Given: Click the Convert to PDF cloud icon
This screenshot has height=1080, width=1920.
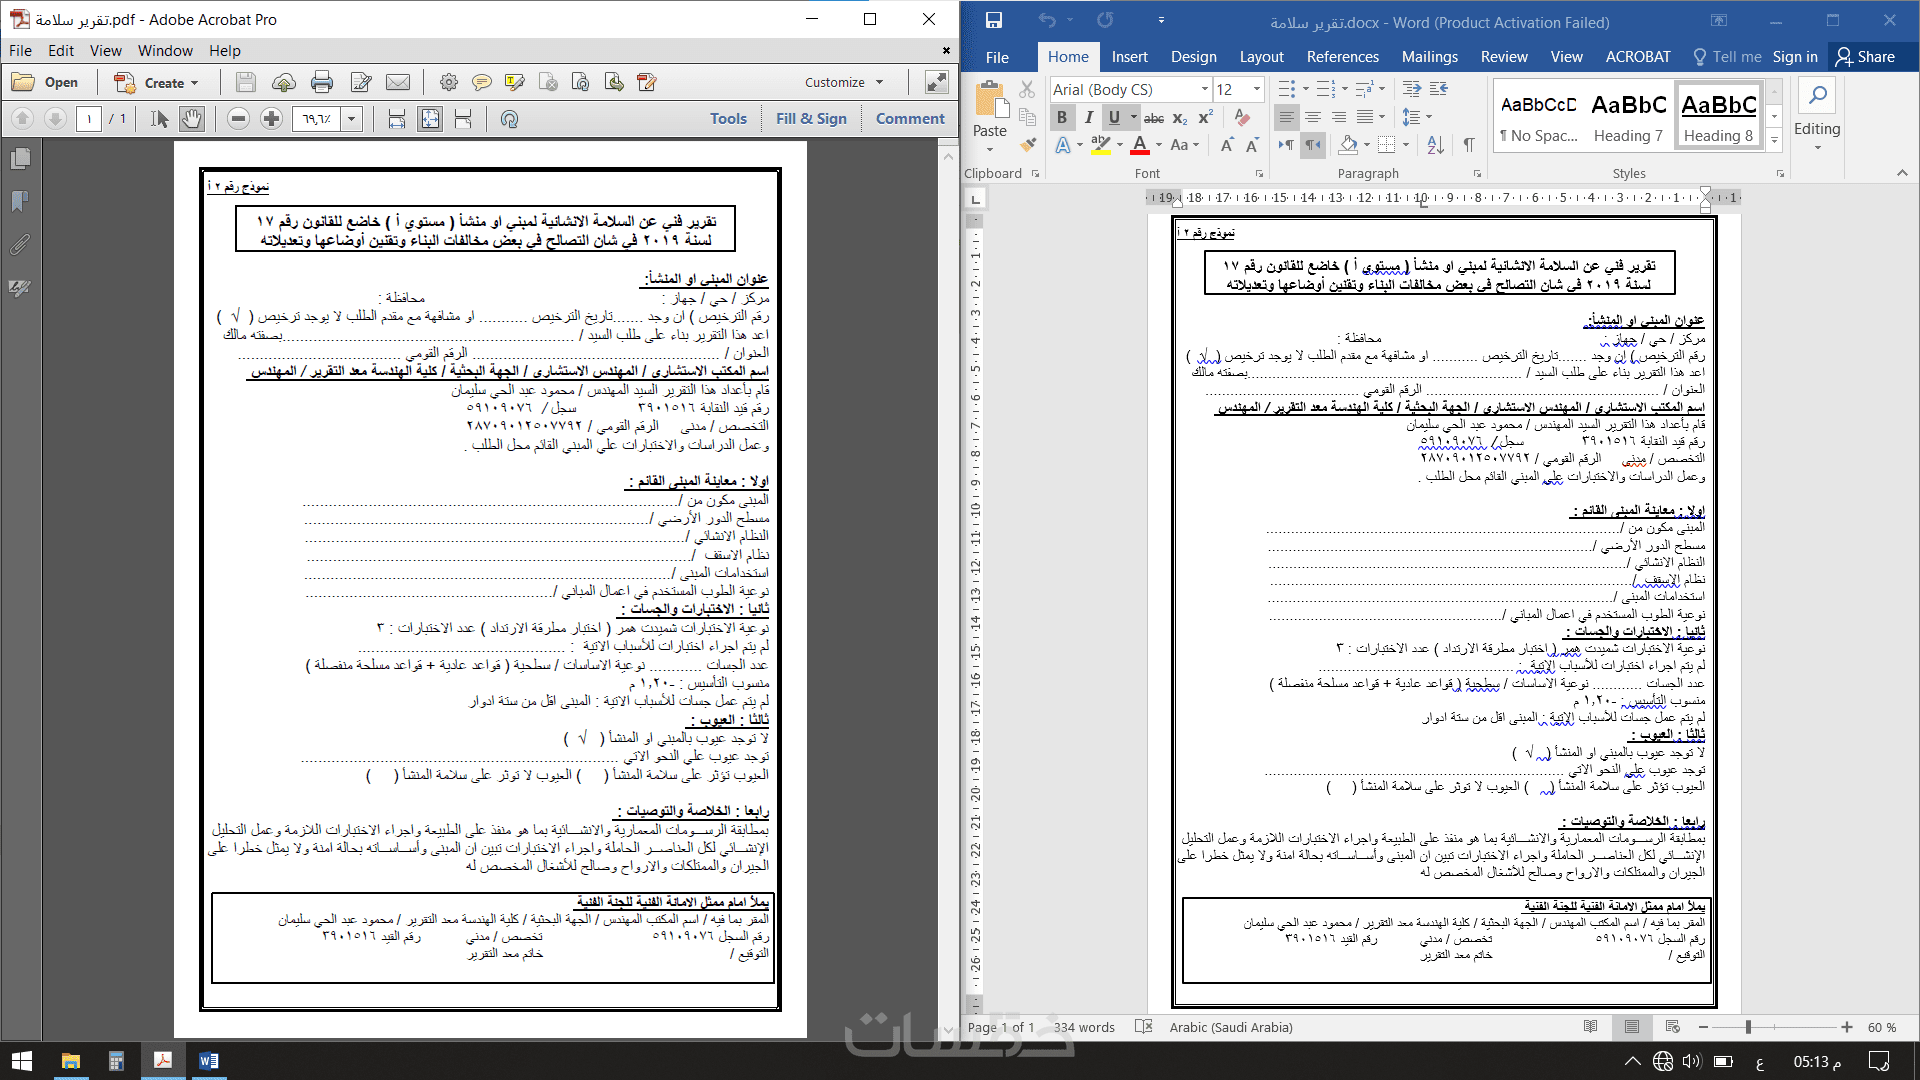Looking at the screenshot, I should click(x=284, y=82).
